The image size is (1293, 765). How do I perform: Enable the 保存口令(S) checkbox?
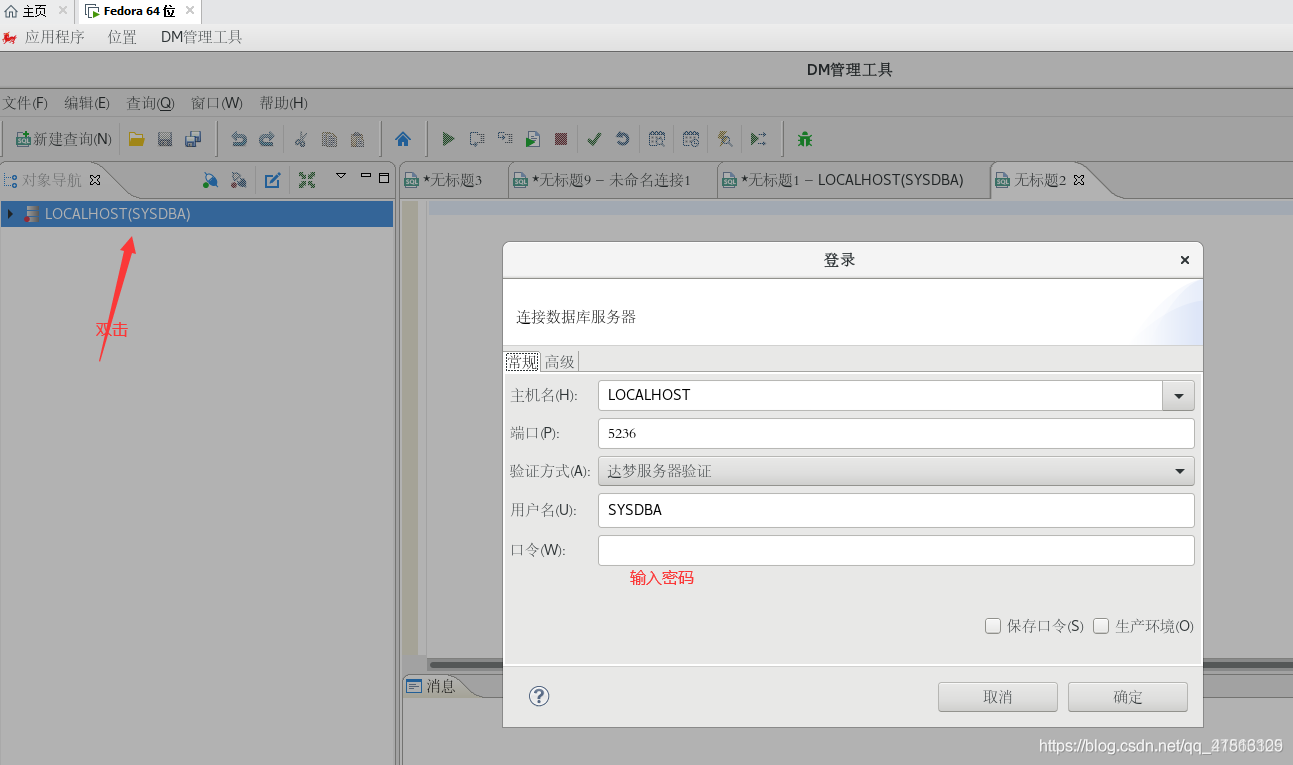[x=993, y=626]
